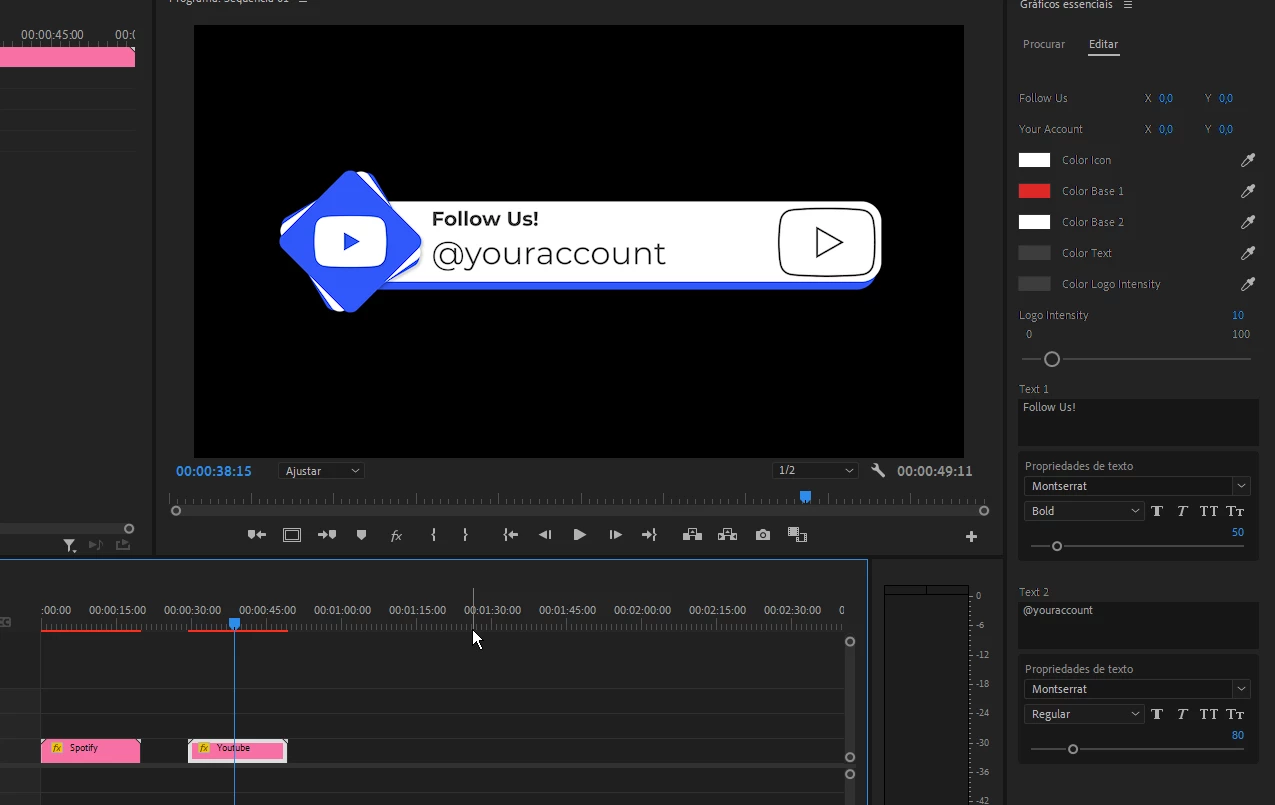
Task: Toggle all caps for Text 2
Action: pos(1209,714)
